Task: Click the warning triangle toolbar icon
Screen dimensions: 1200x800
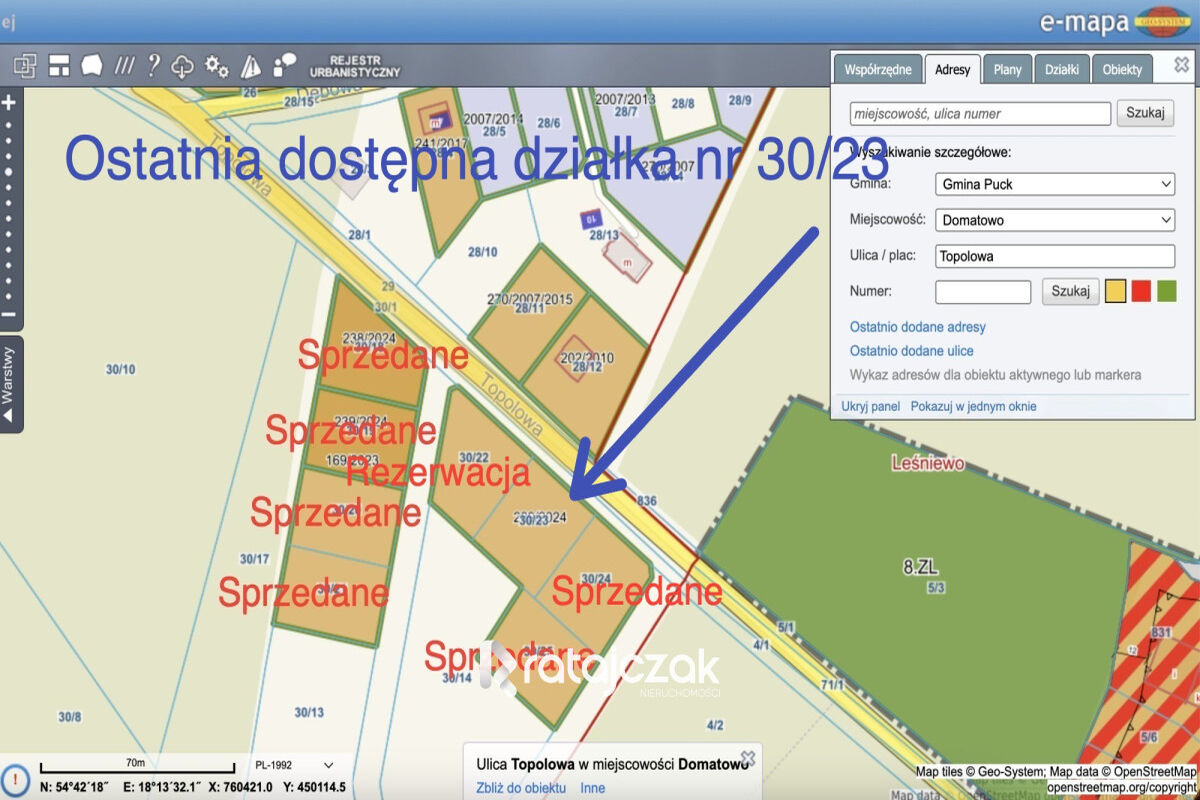Action: click(x=251, y=66)
